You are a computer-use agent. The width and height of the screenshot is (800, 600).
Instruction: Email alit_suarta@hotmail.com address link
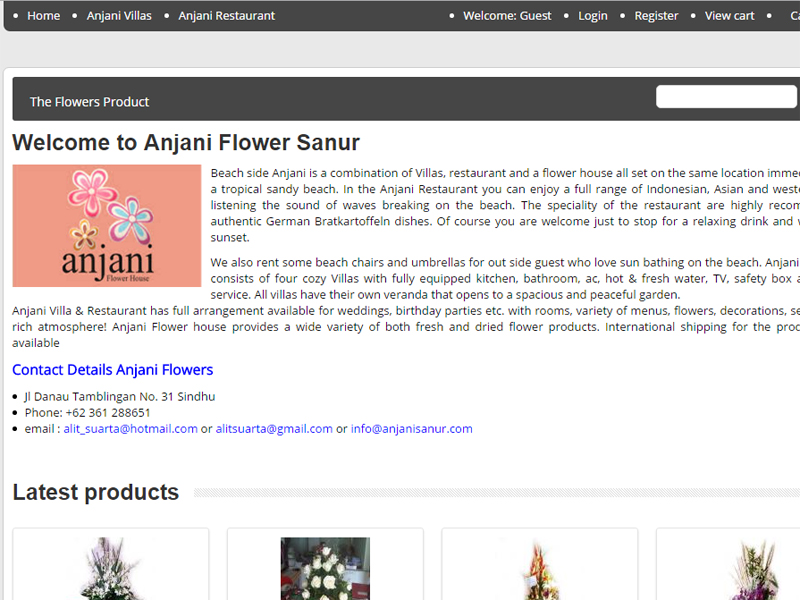tap(130, 429)
